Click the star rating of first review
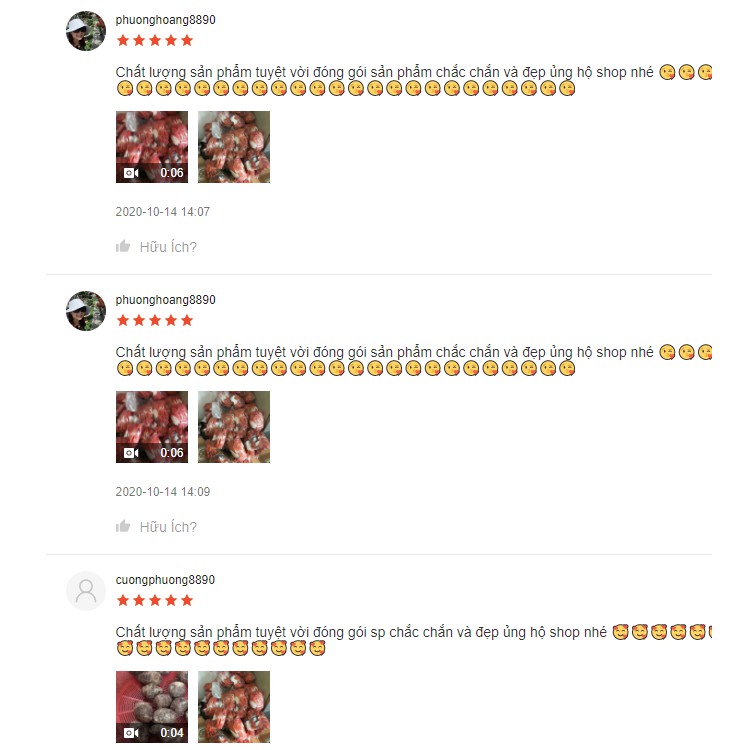Image resolution: width=750 pixels, height=750 pixels. coord(154,40)
